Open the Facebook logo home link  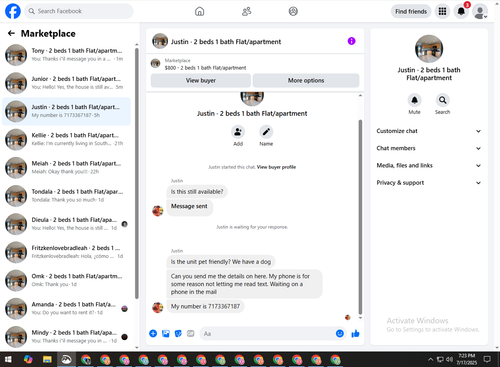[x=13, y=11]
